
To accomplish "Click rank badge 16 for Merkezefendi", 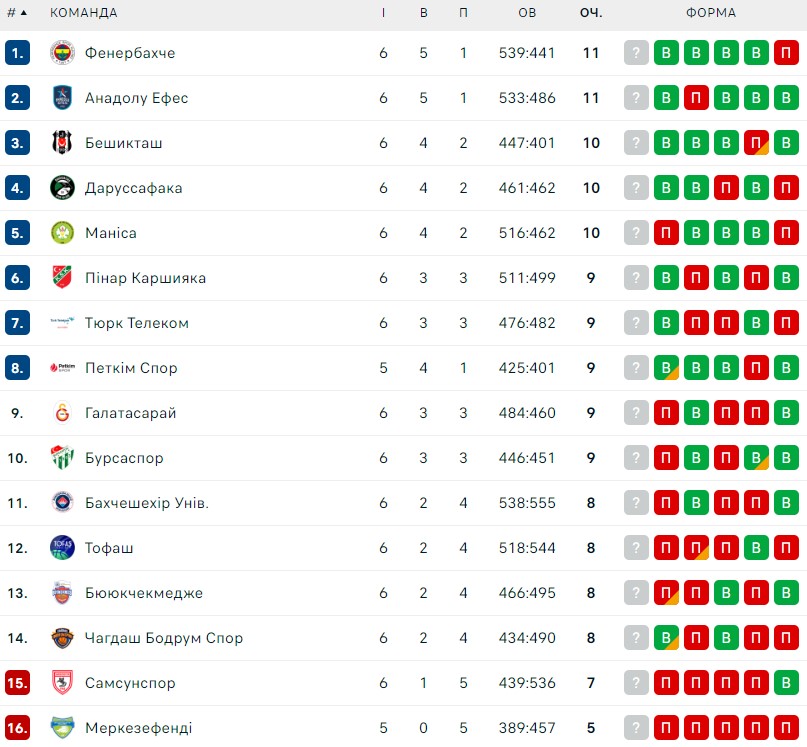I will click(x=17, y=727).
